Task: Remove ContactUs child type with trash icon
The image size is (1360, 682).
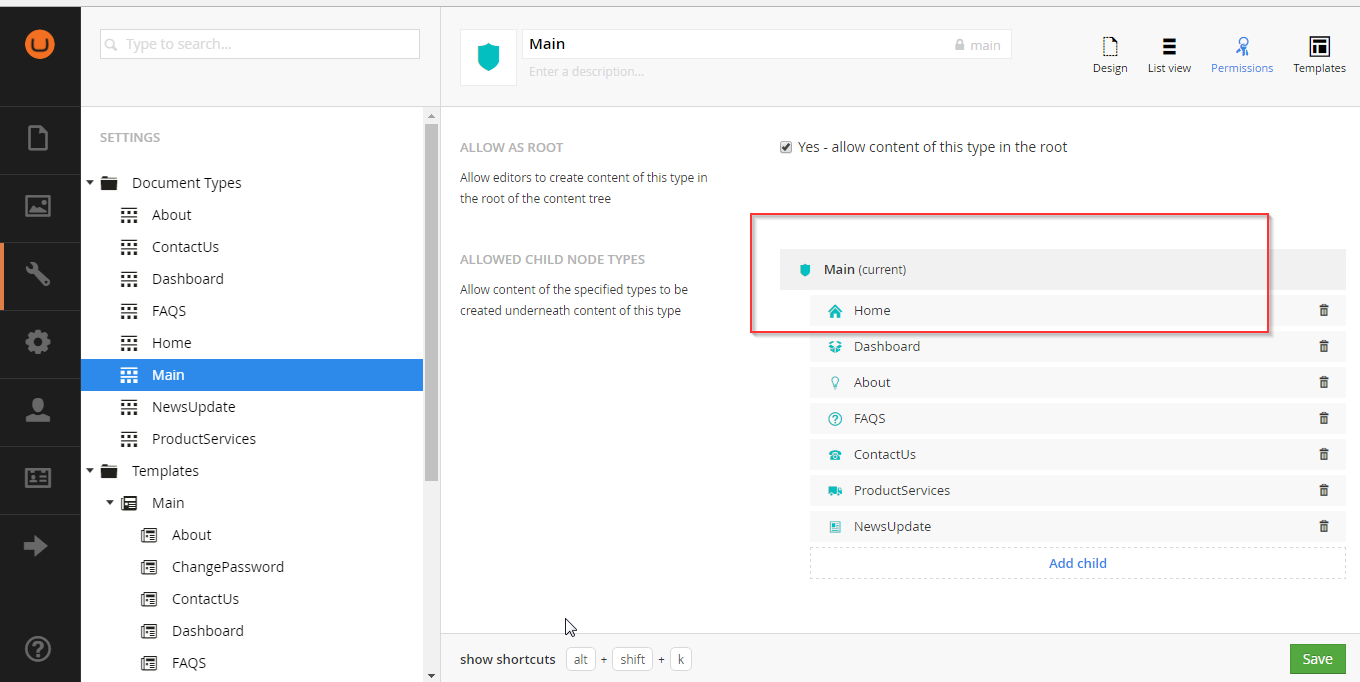Action: 1324,454
